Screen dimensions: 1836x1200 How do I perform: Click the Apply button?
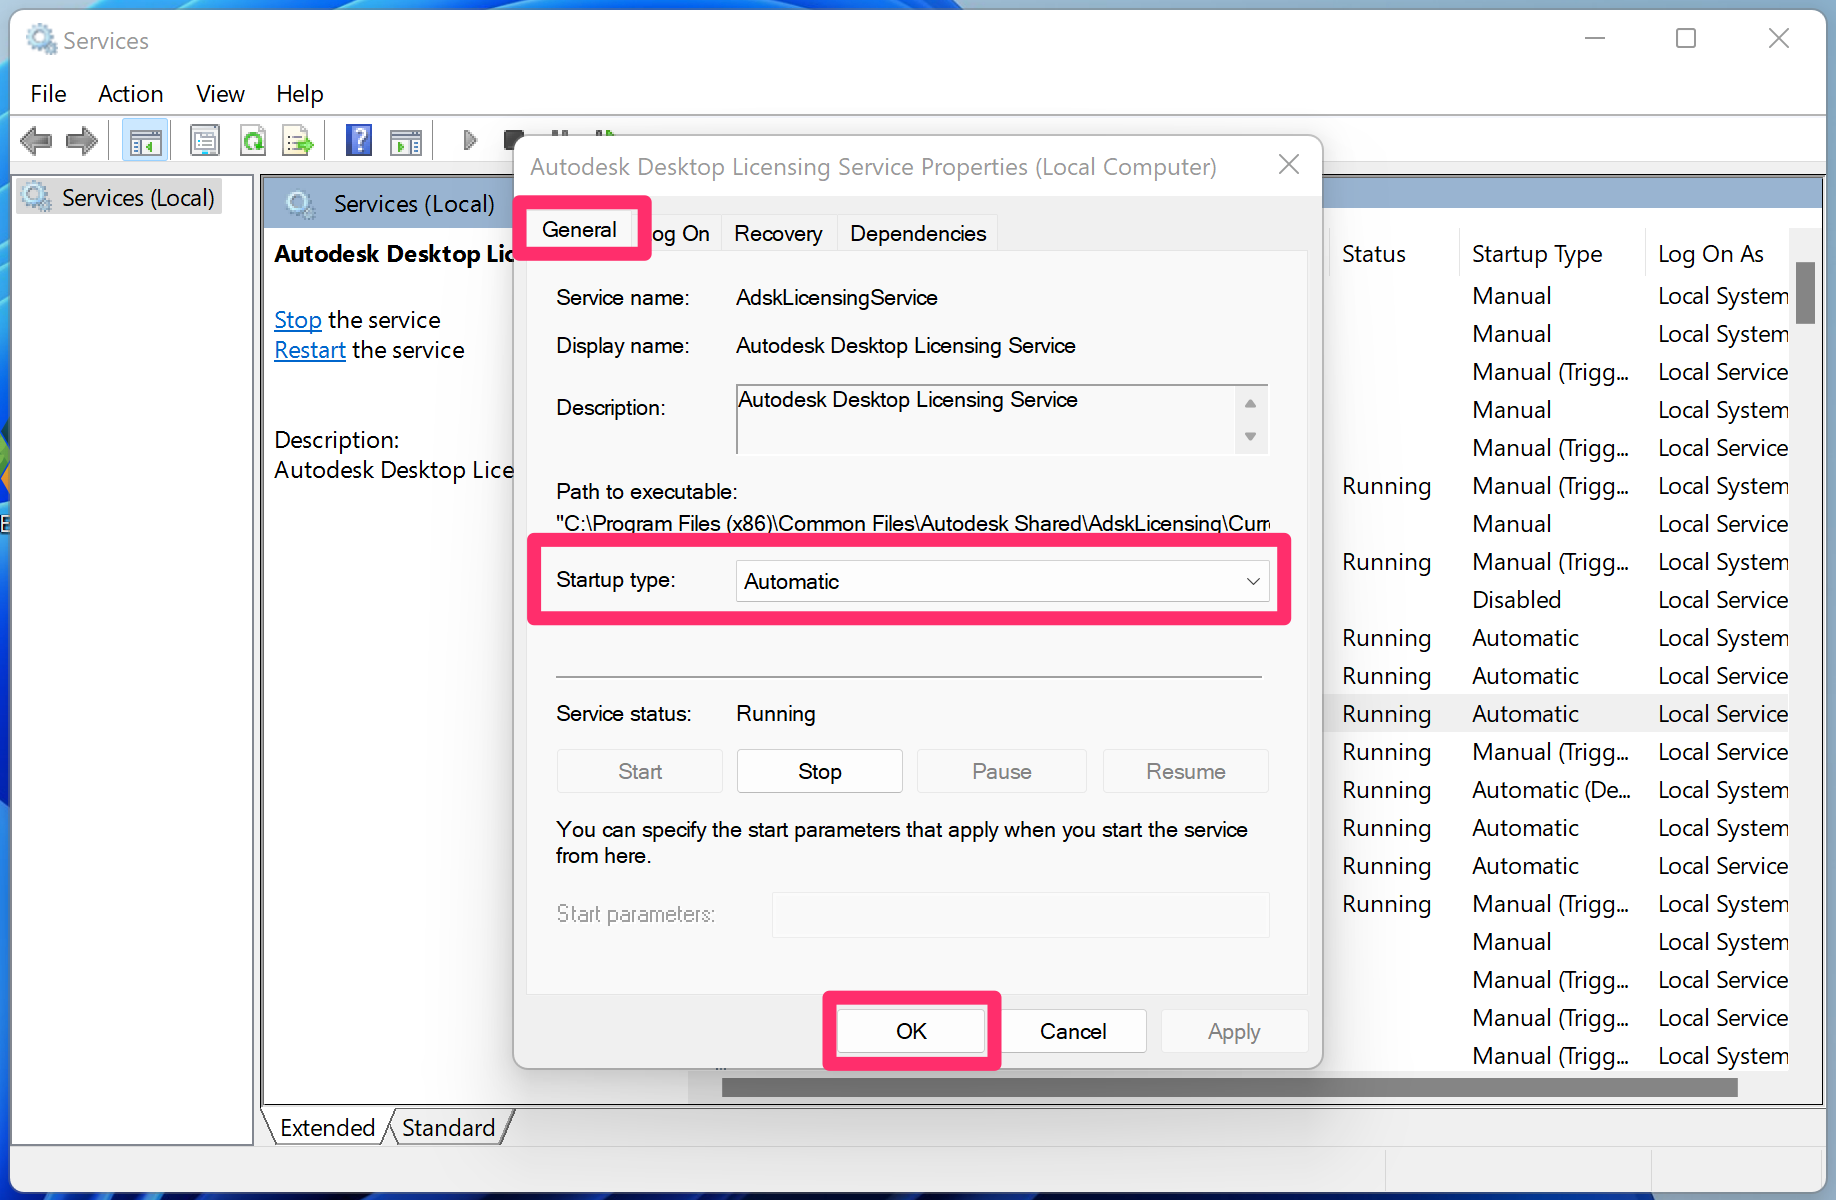pyautogui.click(x=1234, y=1031)
